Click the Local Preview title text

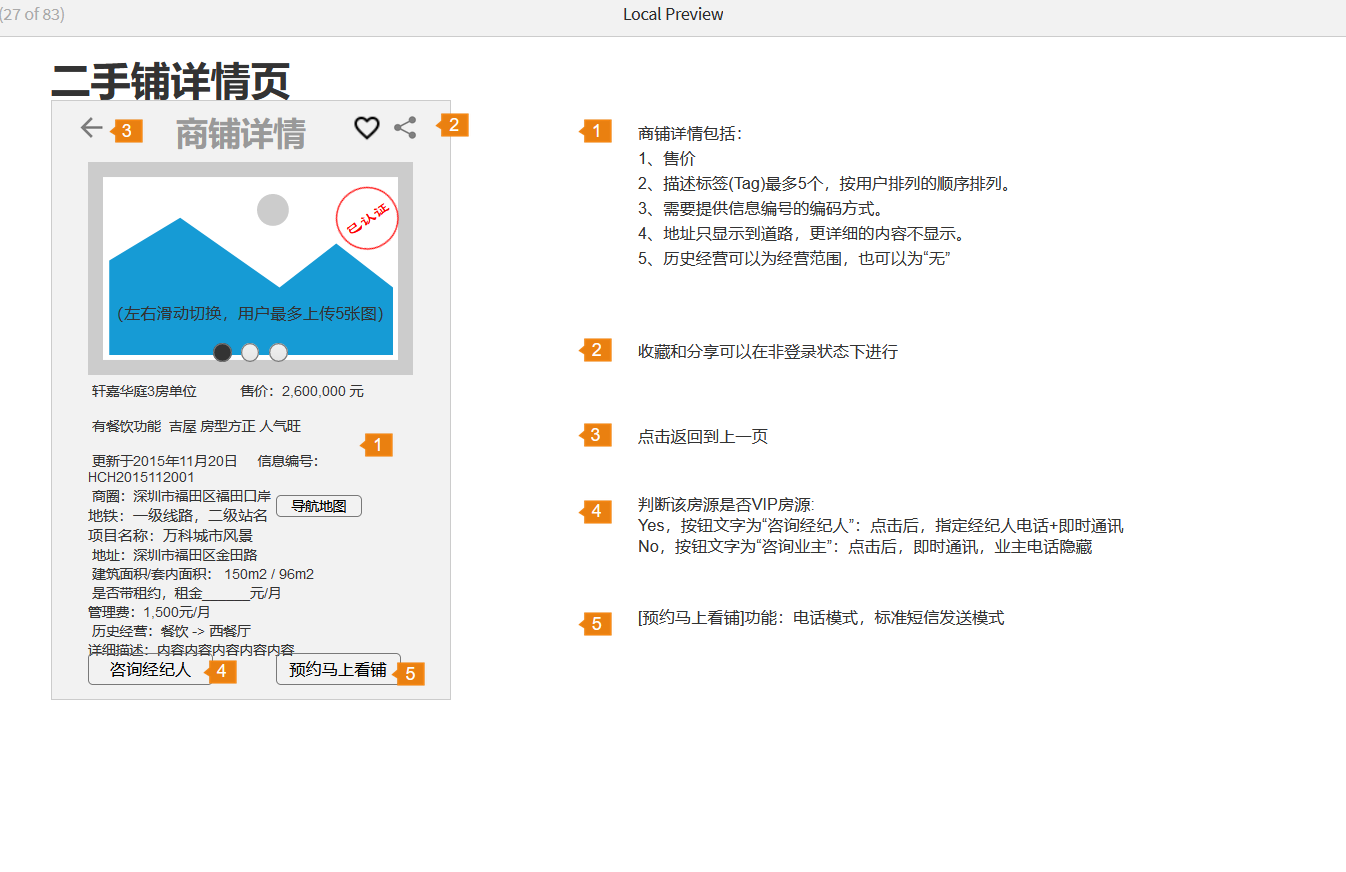coord(673,14)
